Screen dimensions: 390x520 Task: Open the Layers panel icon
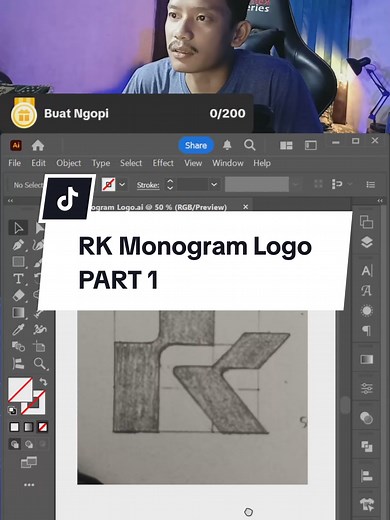pyautogui.click(x=366, y=242)
